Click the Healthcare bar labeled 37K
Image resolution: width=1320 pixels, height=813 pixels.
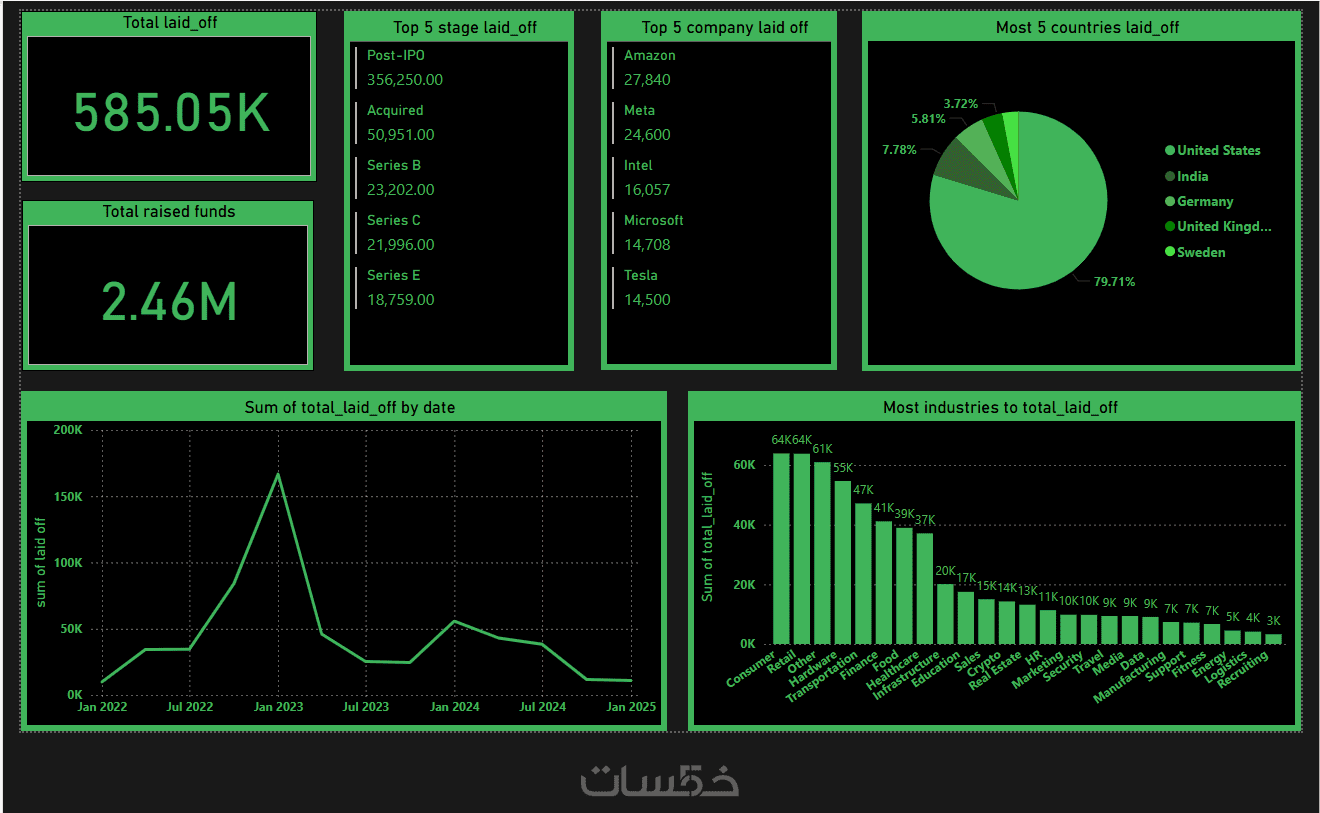point(924,589)
